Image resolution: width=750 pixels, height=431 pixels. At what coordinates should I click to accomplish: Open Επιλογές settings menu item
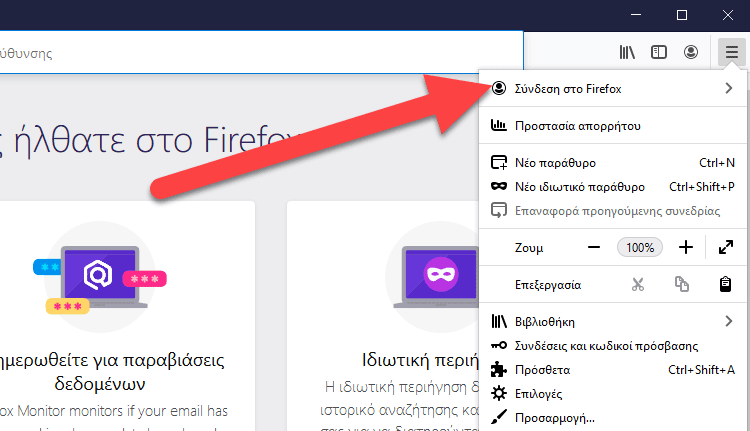[x=613, y=393]
